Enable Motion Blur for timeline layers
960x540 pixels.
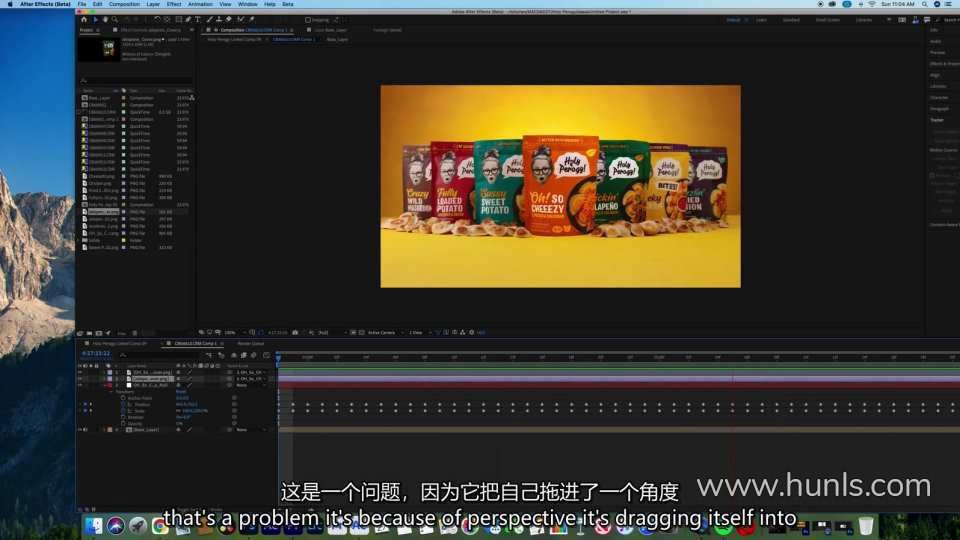coord(253,355)
